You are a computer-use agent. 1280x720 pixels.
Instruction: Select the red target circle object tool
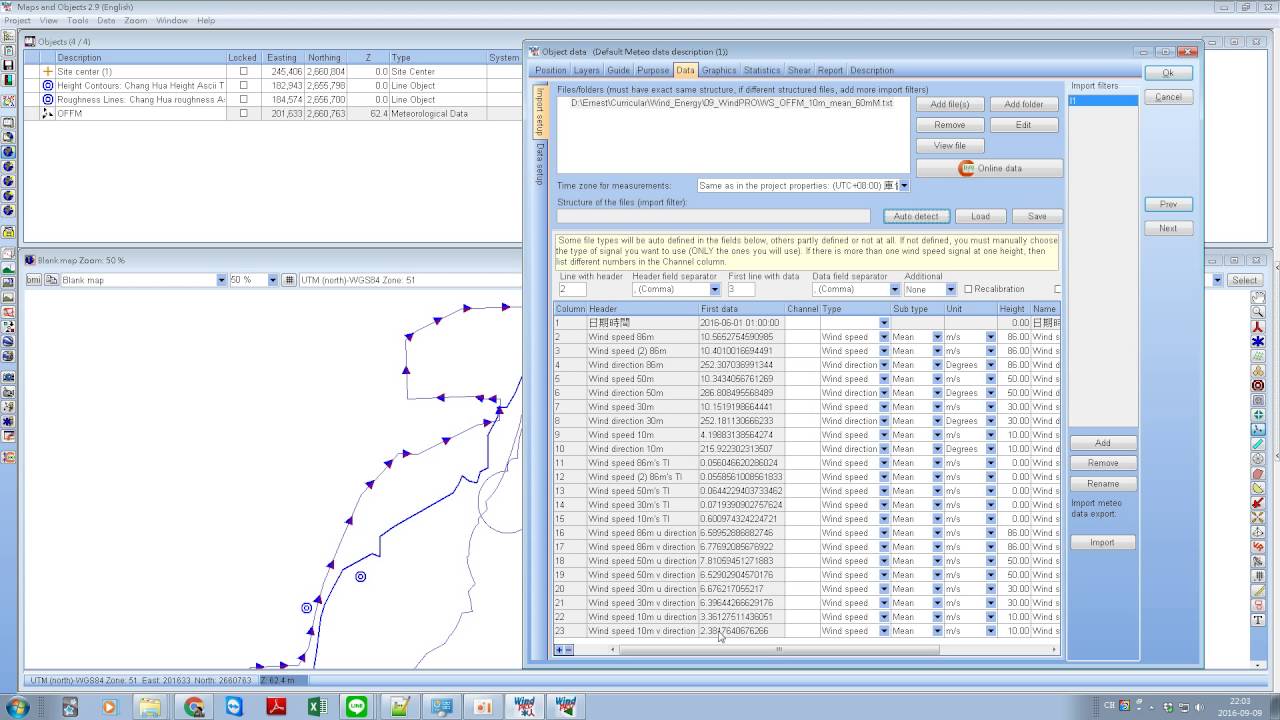click(x=1258, y=385)
